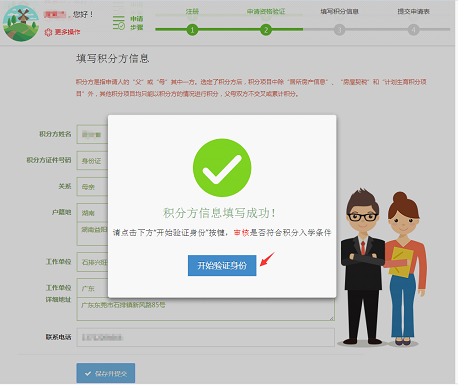Screen dimensions: 458x385
Task: Click the 工作单位 name field
Action: tap(92, 262)
